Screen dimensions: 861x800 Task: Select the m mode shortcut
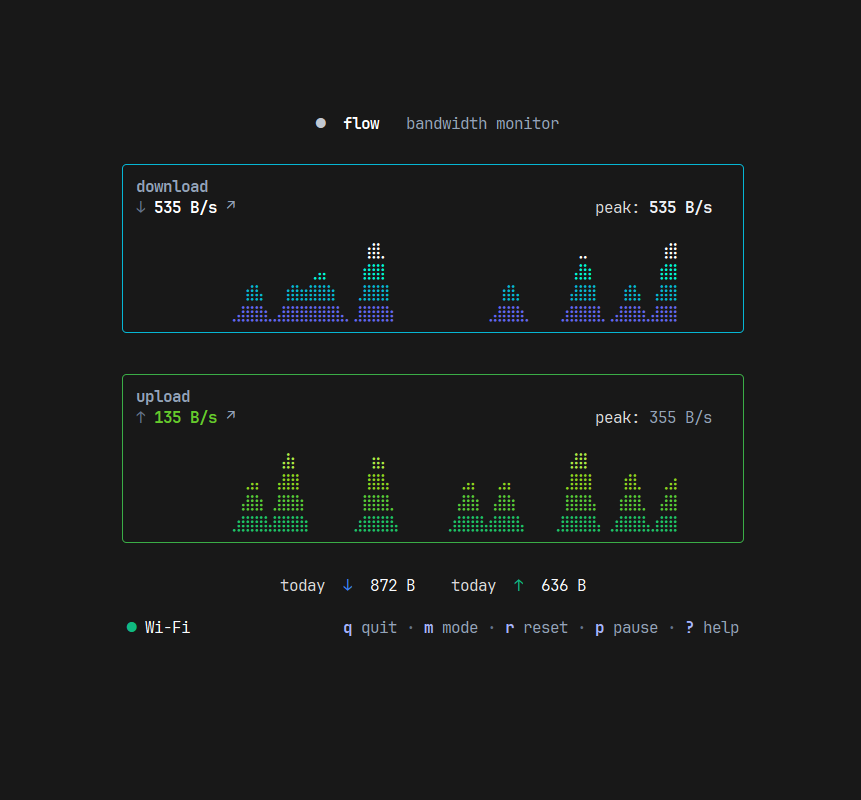451,628
